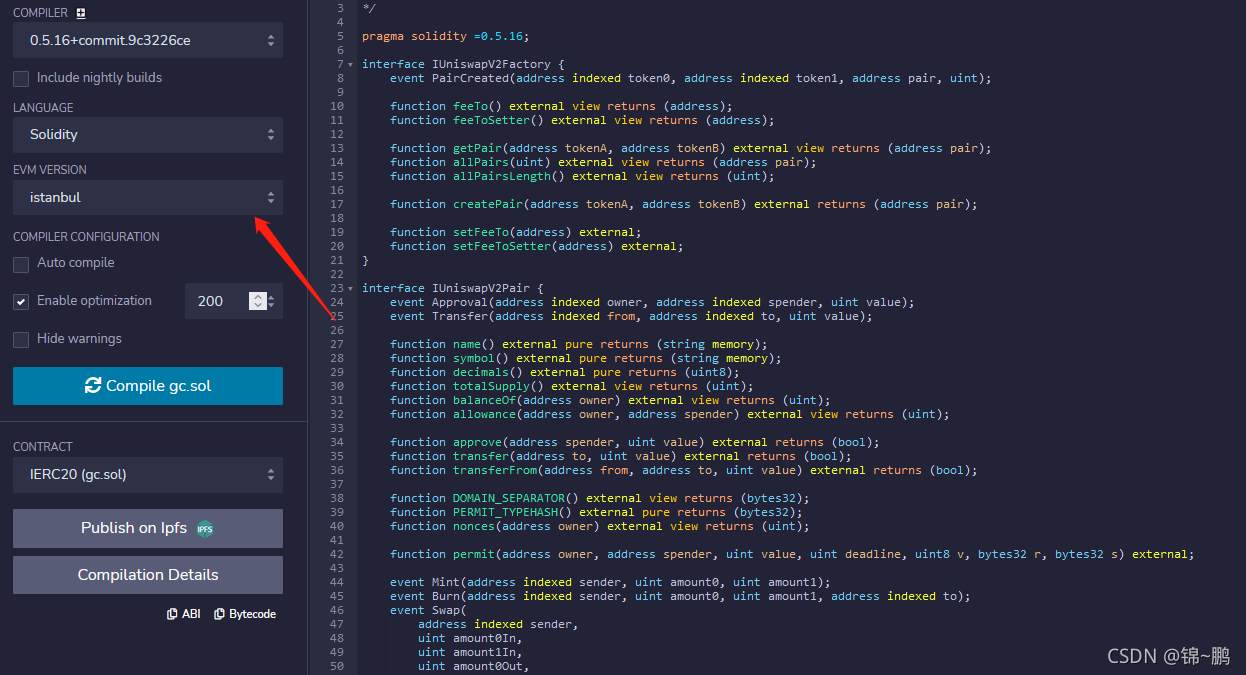This screenshot has height=675, width=1246.
Task: Click the 'event Burn' code line
Action: point(680,596)
